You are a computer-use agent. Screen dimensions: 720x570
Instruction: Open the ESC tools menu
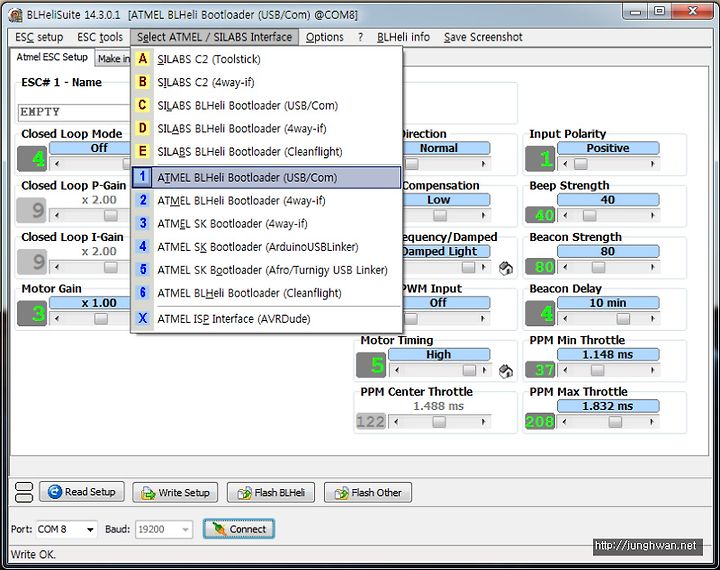tap(100, 37)
